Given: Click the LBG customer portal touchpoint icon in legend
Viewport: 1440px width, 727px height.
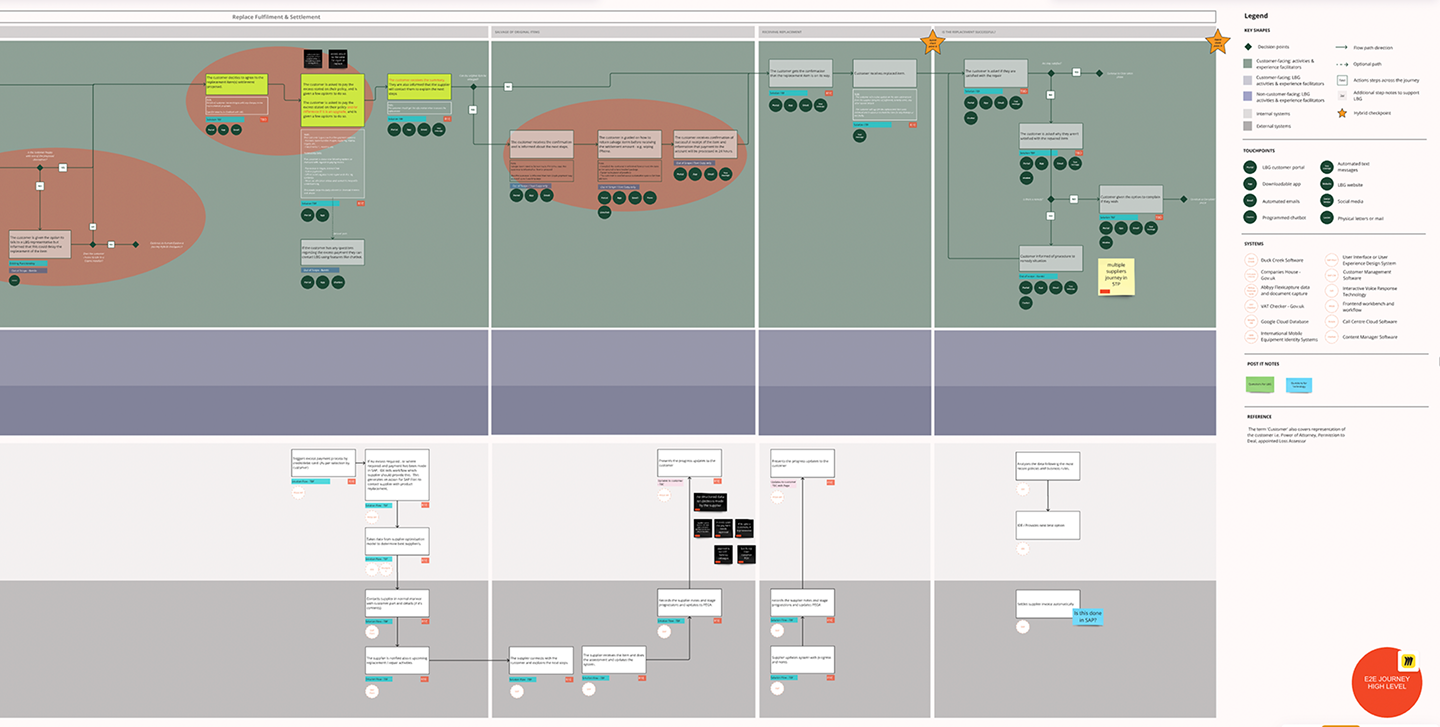Looking at the screenshot, I should tap(1250, 167).
